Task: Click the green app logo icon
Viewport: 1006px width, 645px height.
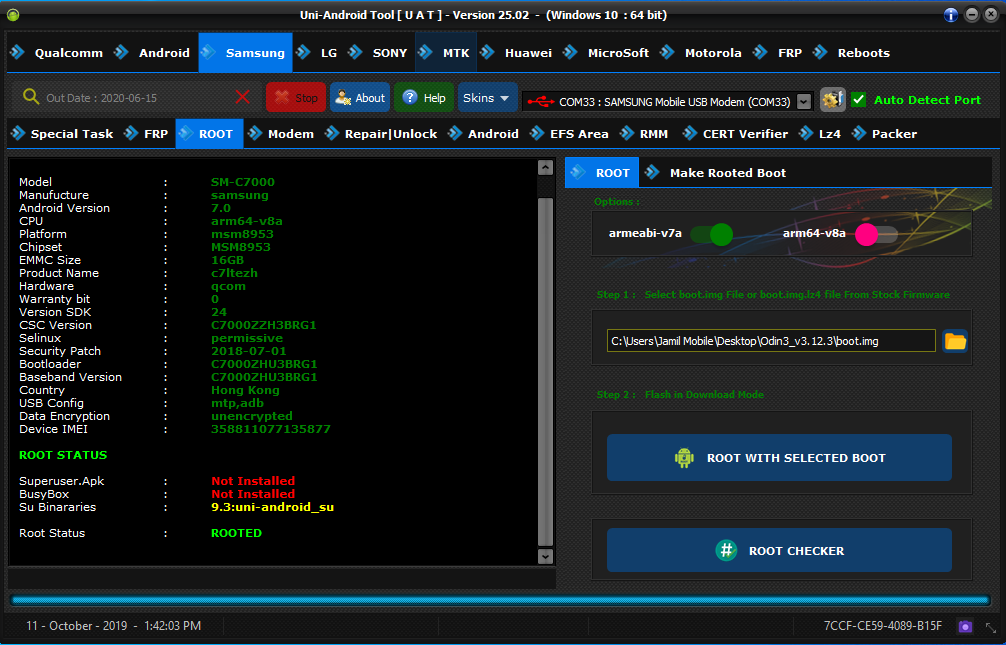Action: coord(13,15)
